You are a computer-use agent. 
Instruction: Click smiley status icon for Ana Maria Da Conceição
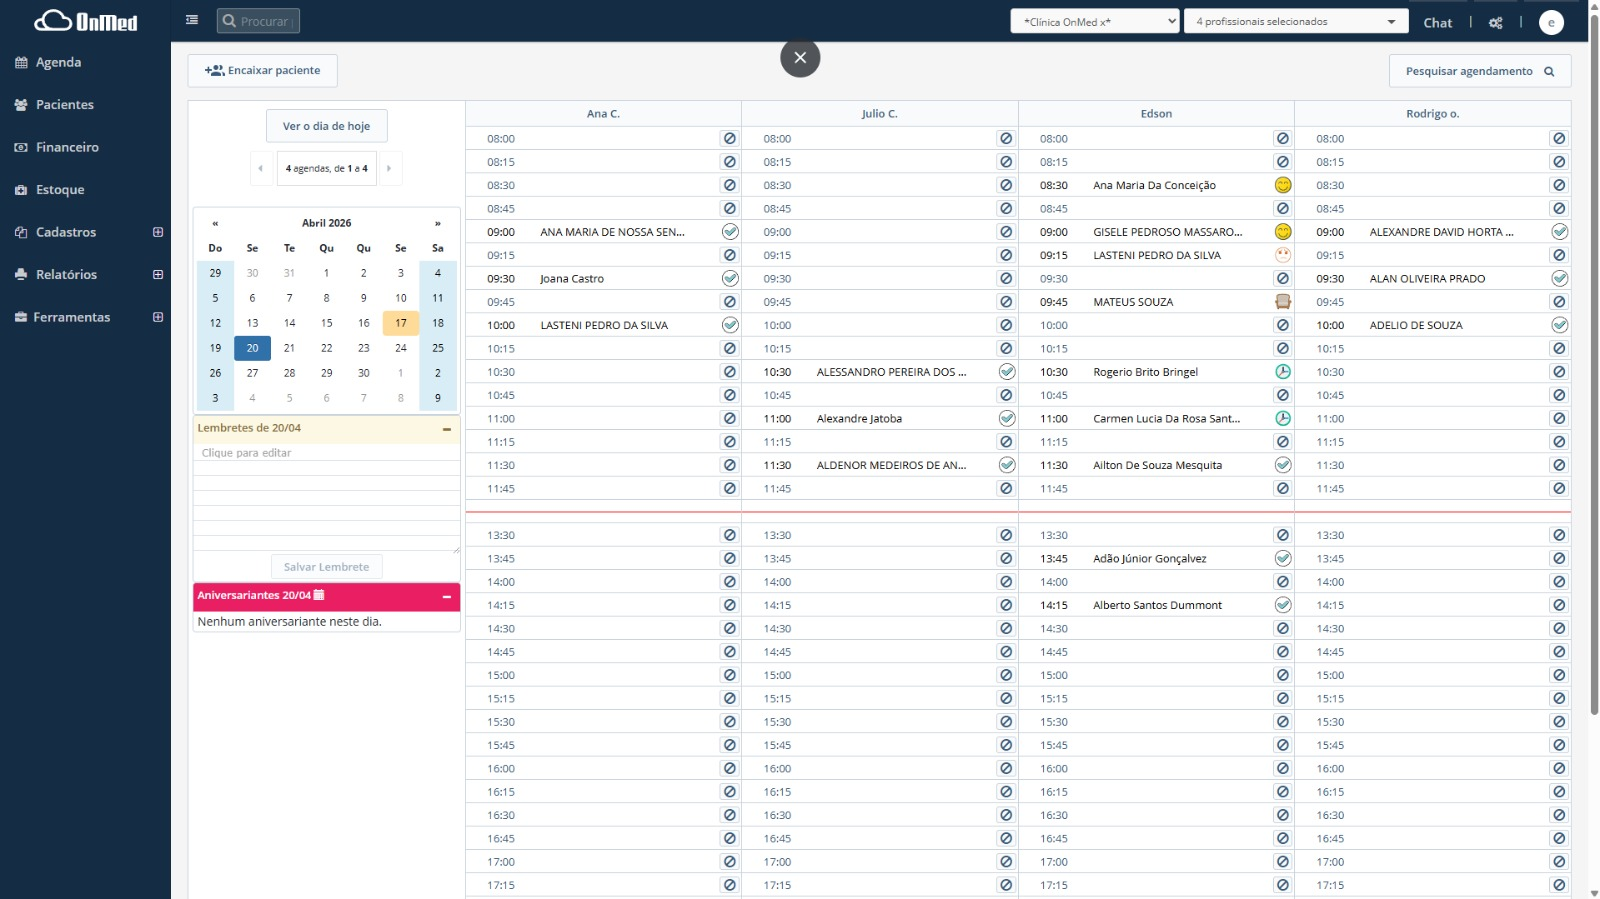(x=1283, y=185)
